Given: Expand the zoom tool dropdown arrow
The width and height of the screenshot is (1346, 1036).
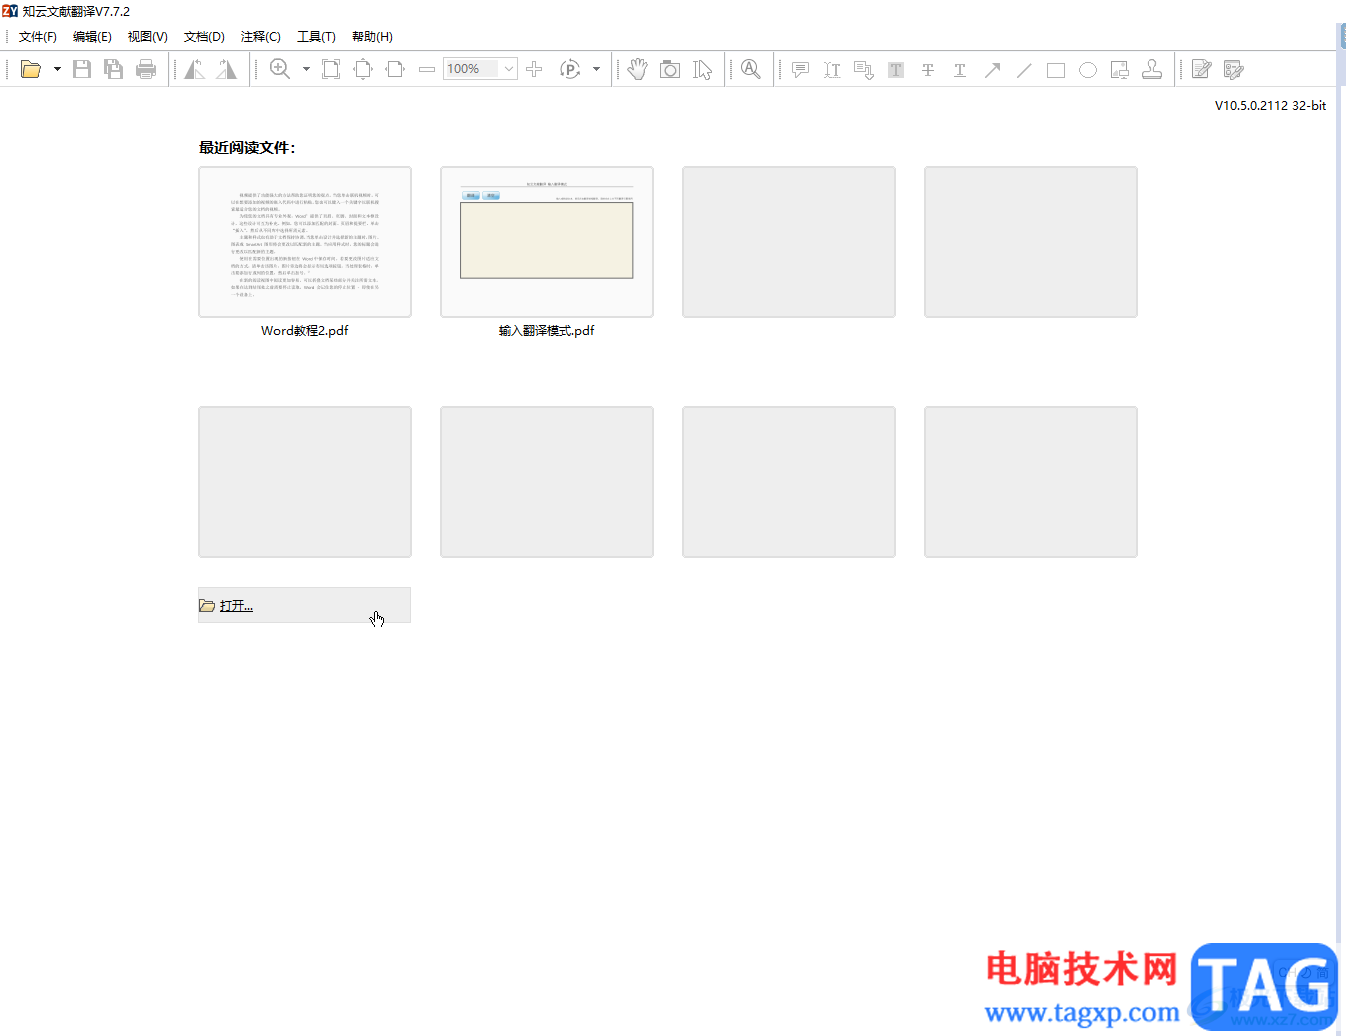Looking at the screenshot, I should (306, 69).
